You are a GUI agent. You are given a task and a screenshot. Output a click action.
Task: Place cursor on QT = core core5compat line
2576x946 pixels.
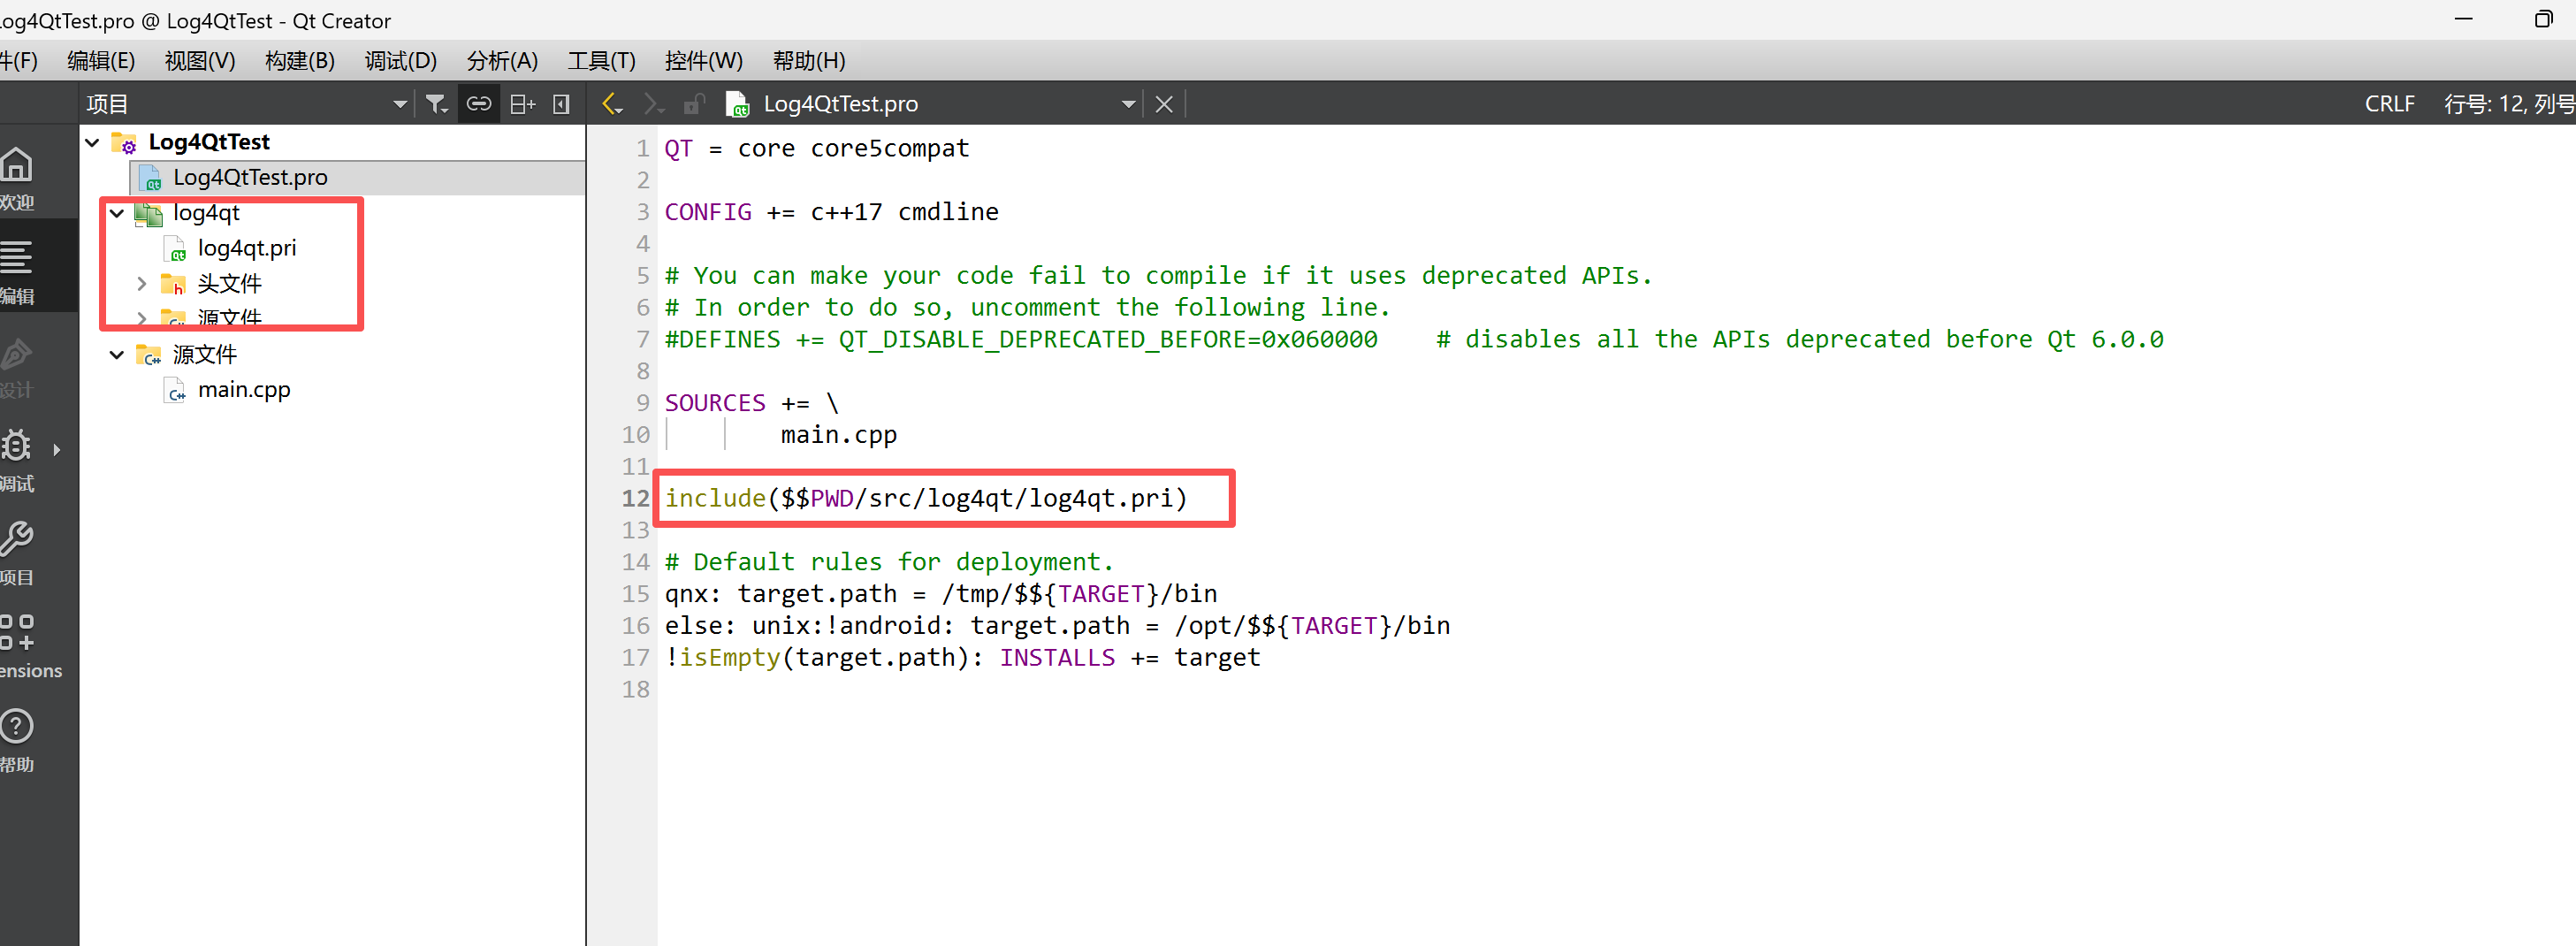coord(816,149)
